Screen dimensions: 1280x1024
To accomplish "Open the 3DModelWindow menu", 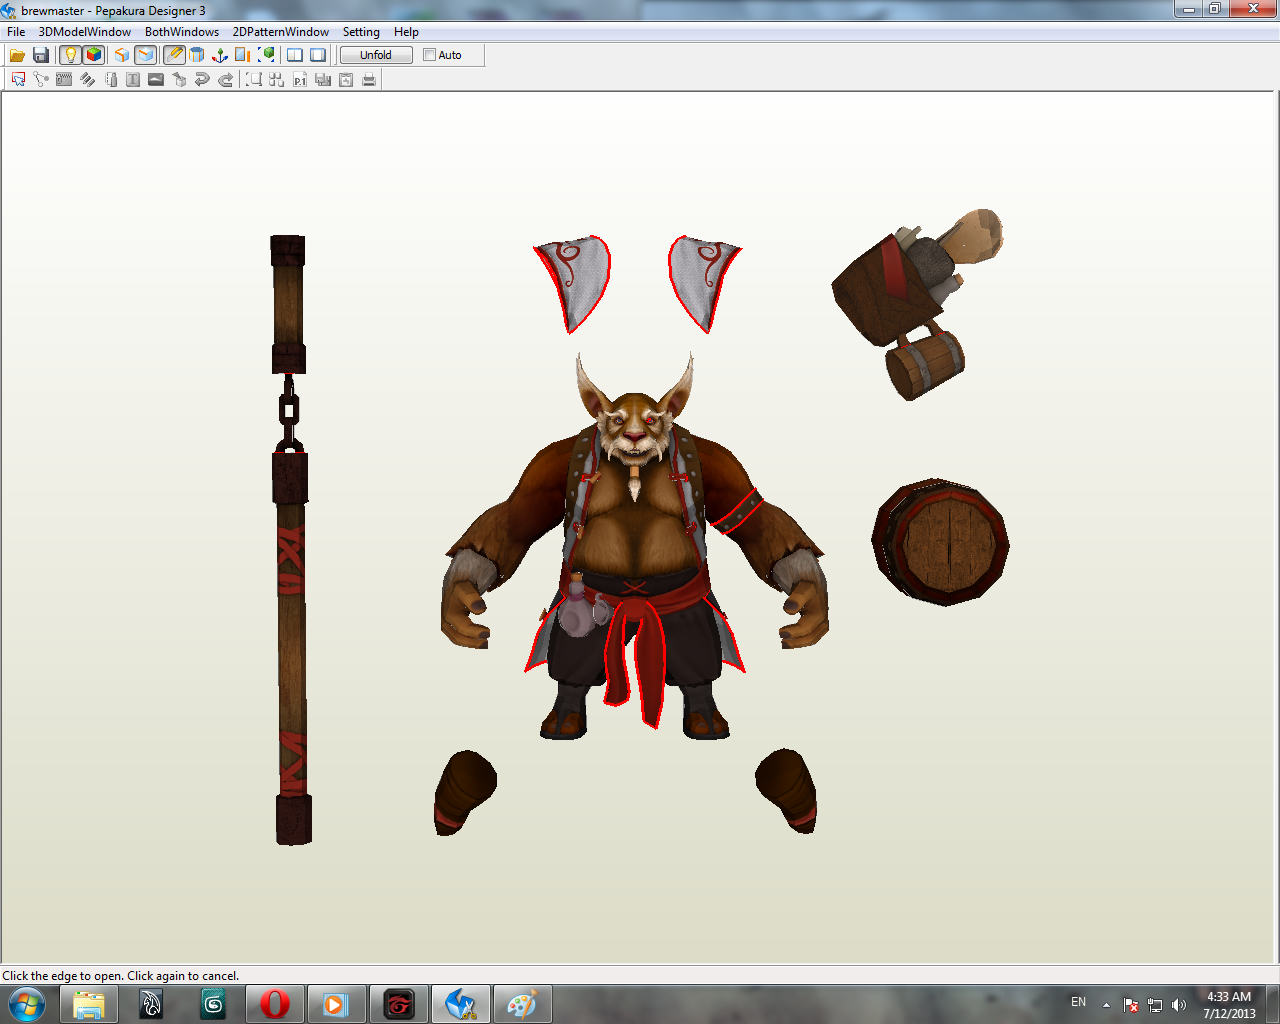I will tap(85, 32).
